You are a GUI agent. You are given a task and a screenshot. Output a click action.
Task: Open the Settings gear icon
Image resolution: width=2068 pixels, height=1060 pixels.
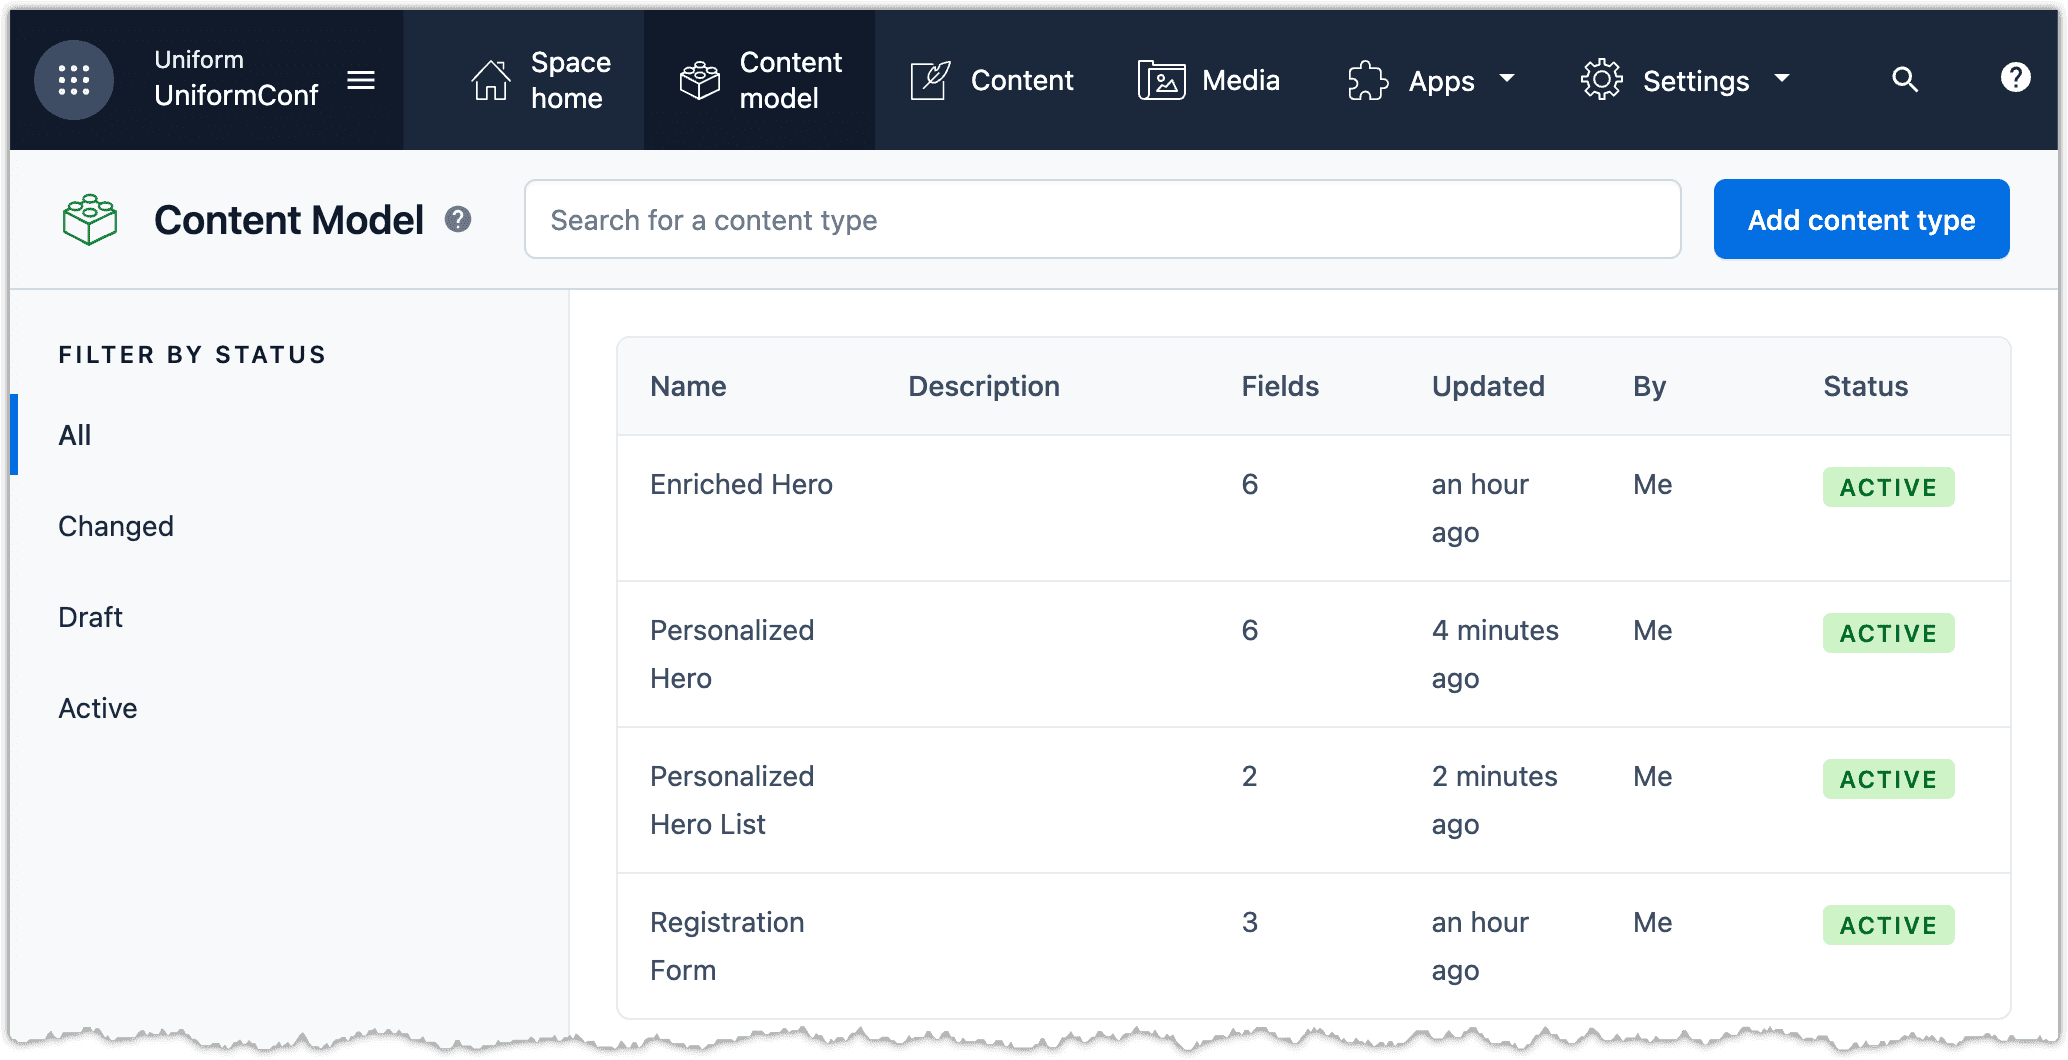1601,80
